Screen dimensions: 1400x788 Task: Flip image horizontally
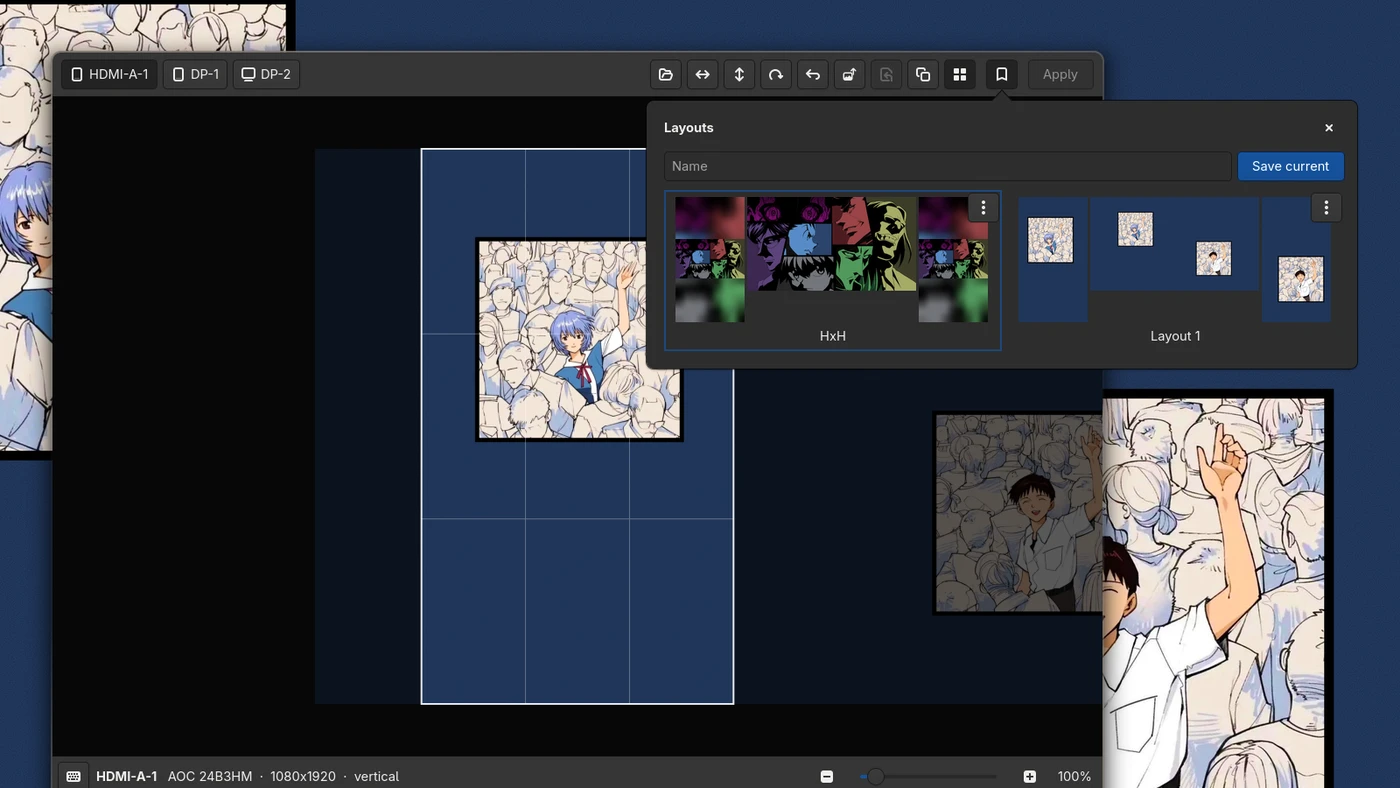pyautogui.click(x=703, y=74)
